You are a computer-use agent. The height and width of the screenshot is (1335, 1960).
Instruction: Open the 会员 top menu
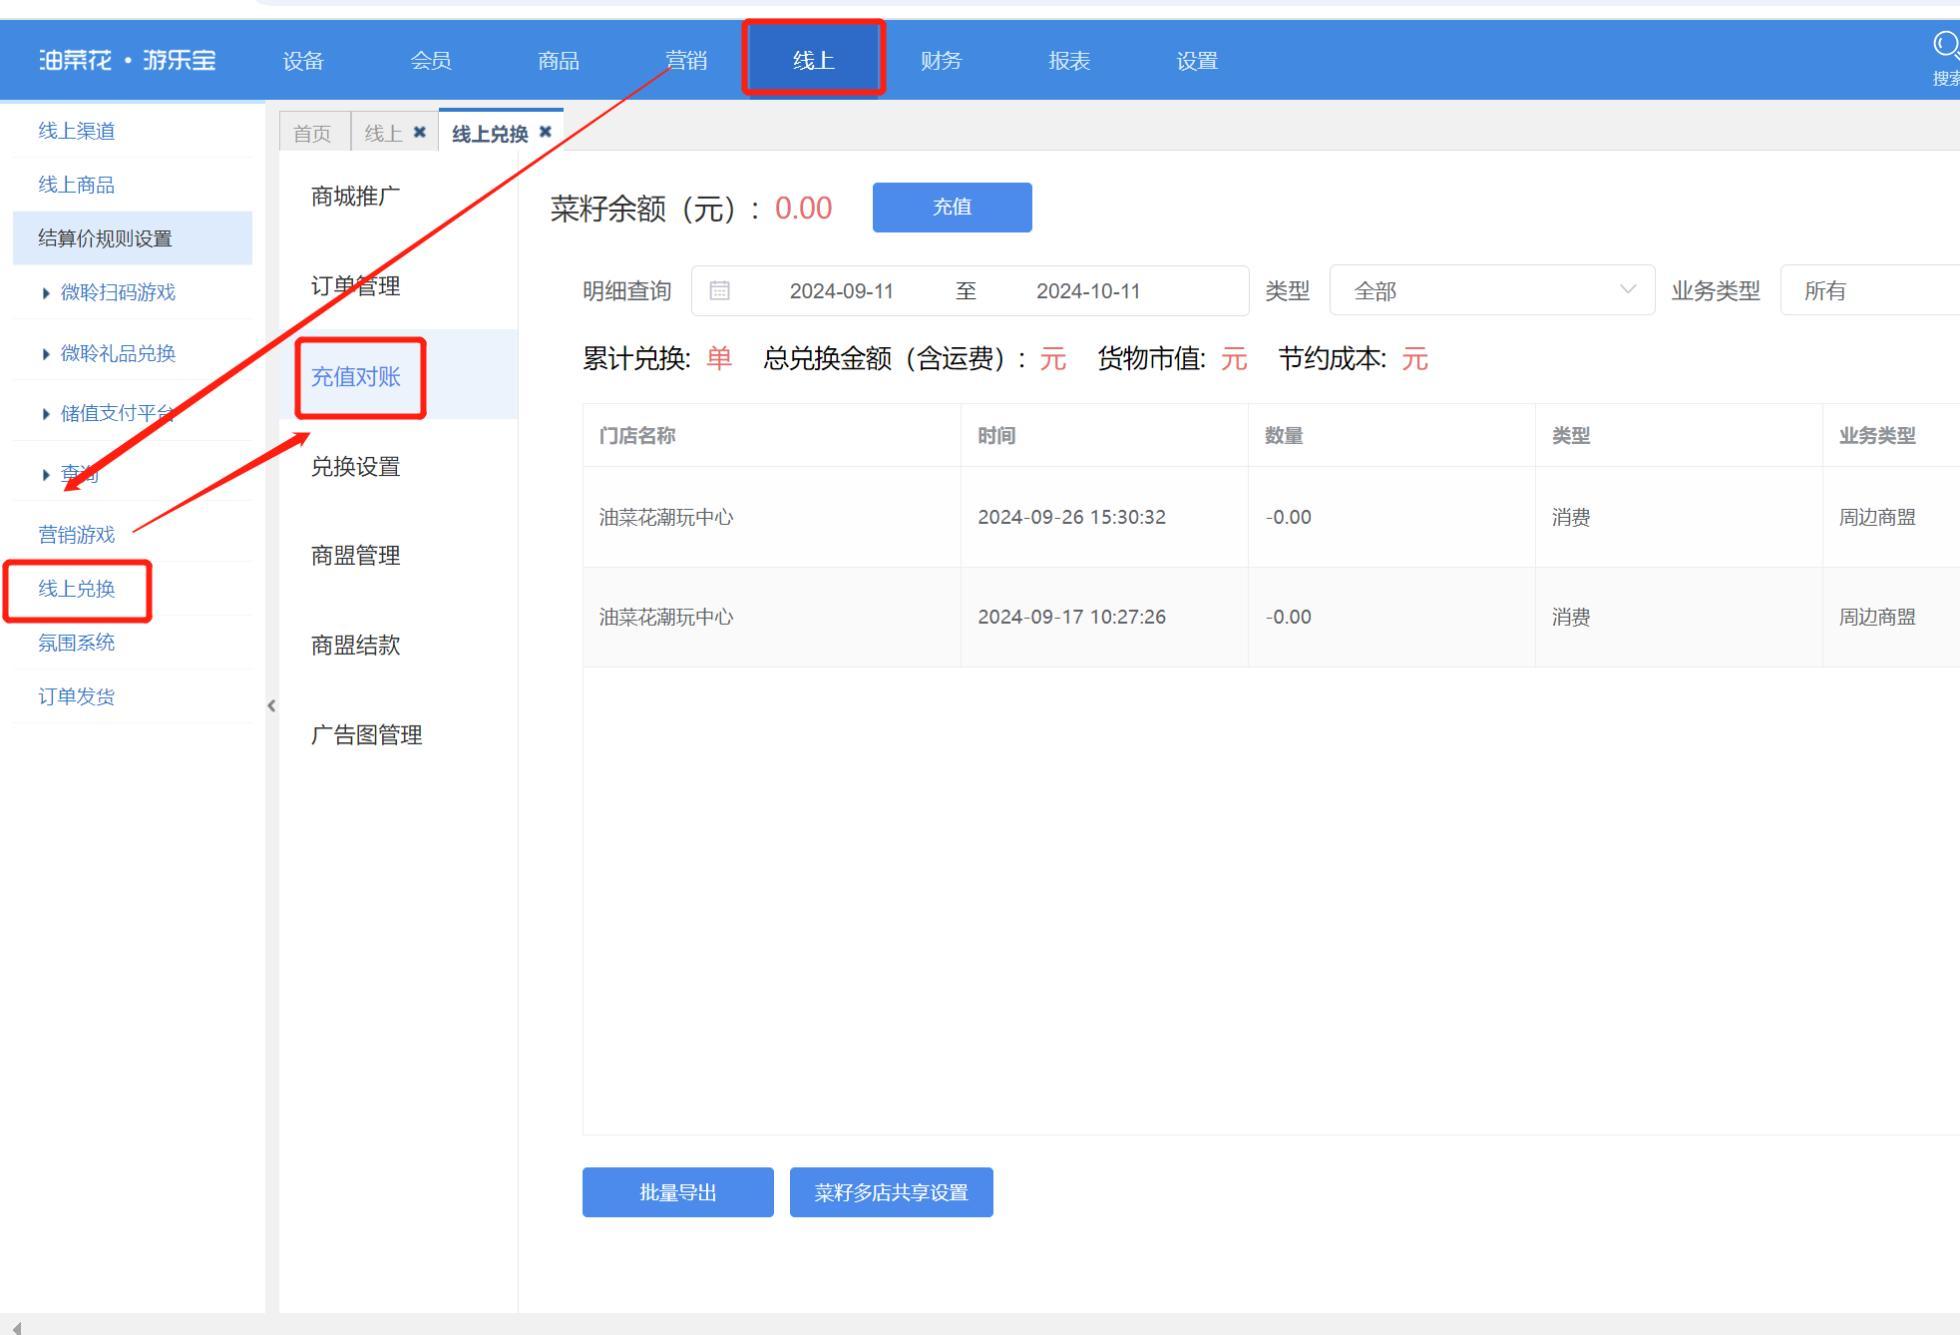tap(431, 61)
